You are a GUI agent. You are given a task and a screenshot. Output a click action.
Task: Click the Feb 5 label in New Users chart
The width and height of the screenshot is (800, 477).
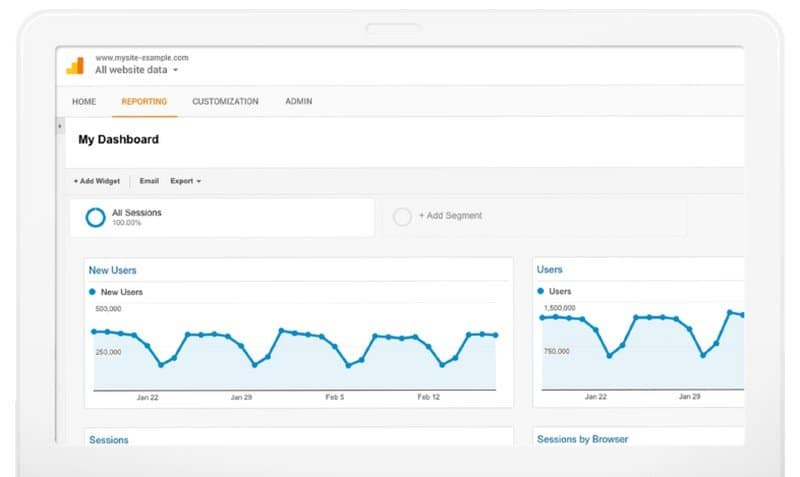click(x=335, y=397)
